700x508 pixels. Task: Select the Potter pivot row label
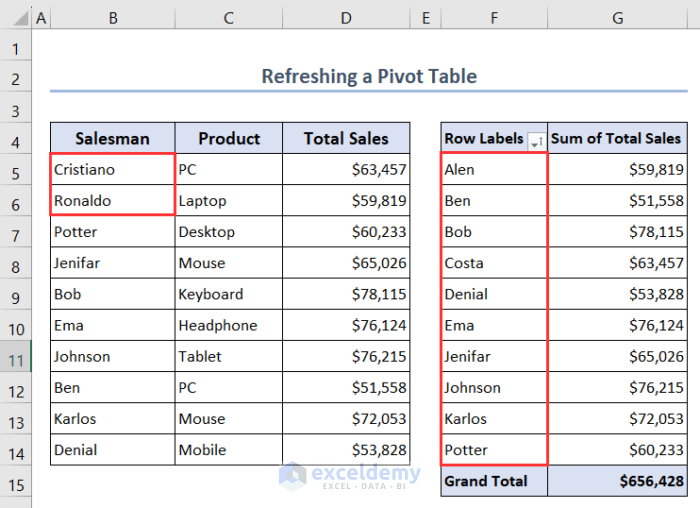tap(494, 450)
